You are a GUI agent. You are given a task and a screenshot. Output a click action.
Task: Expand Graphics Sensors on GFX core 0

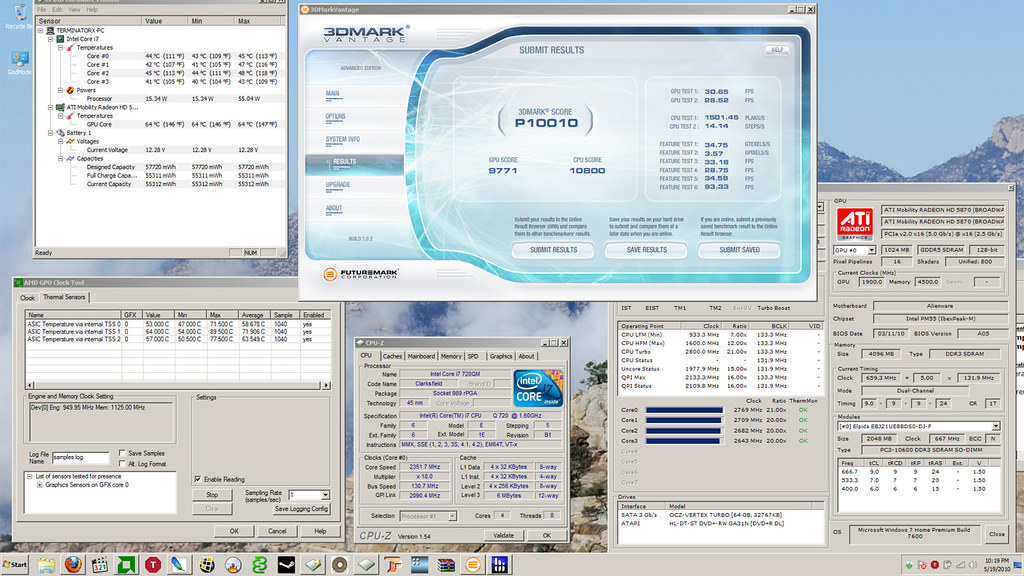40,485
